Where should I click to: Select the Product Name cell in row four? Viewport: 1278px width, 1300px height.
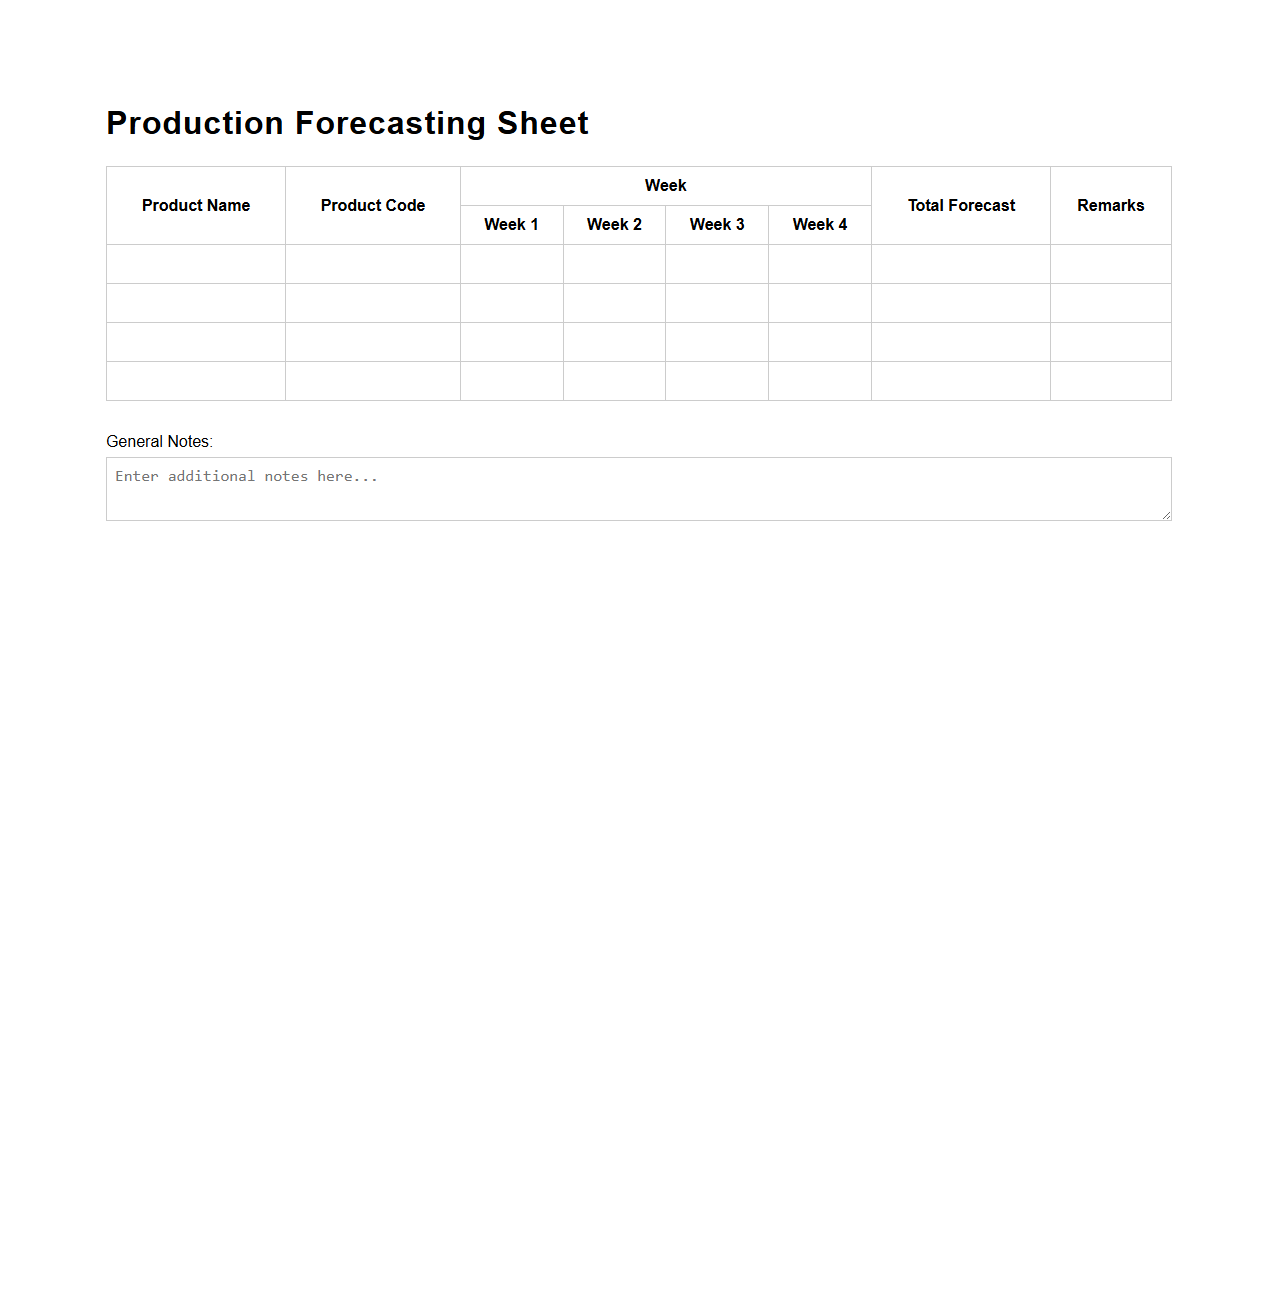click(x=195, y=381)
